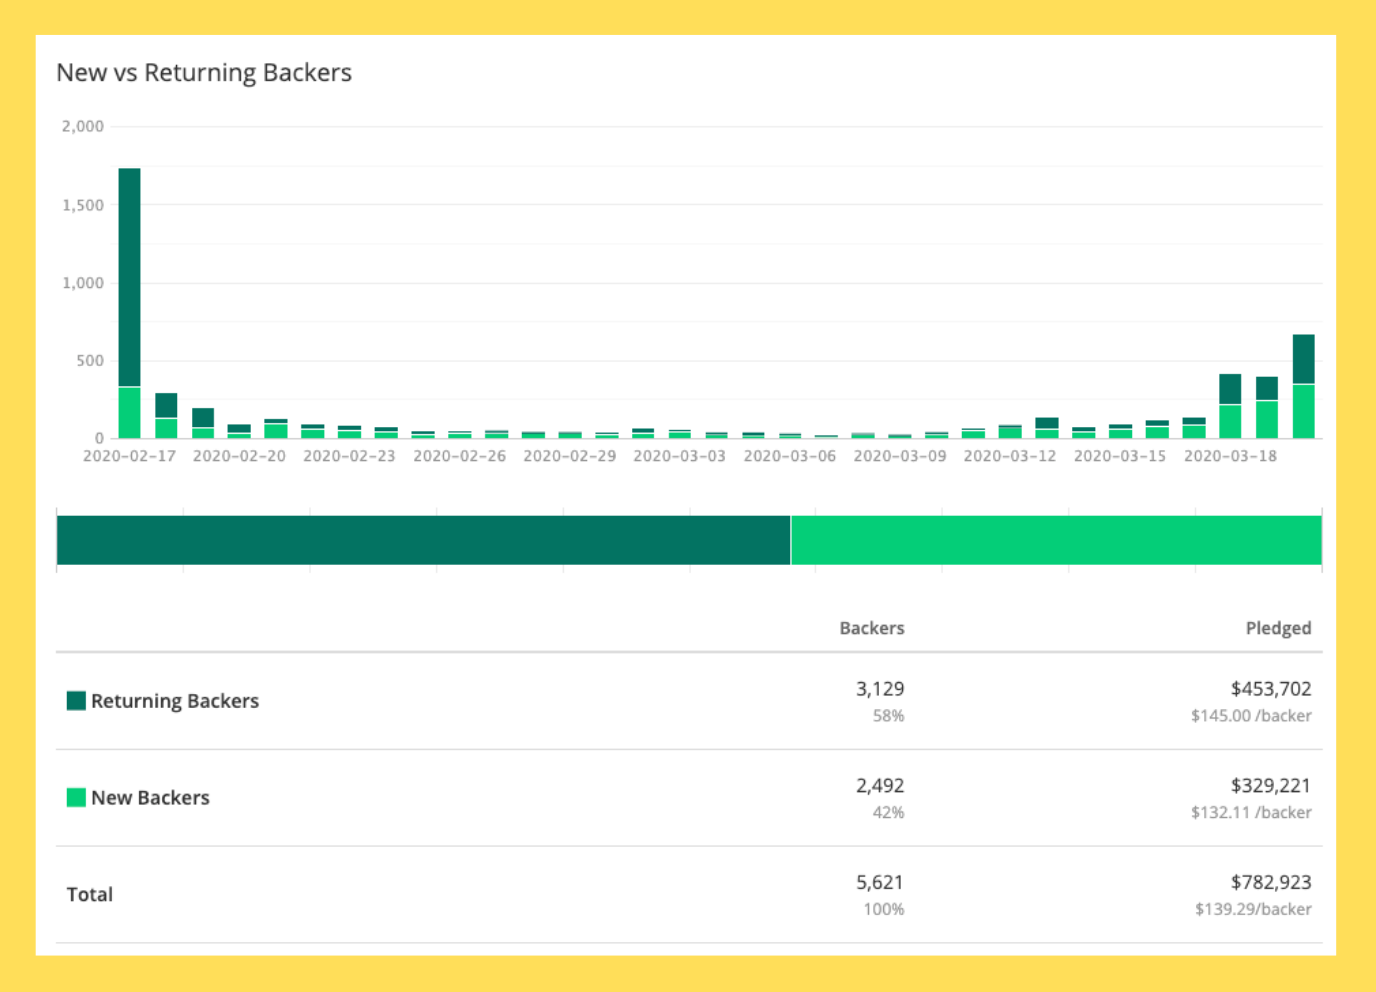Click the tallest bar at 2020-02-17
1376x992 pixels.
pyautogui.click(x=129, y=303)
